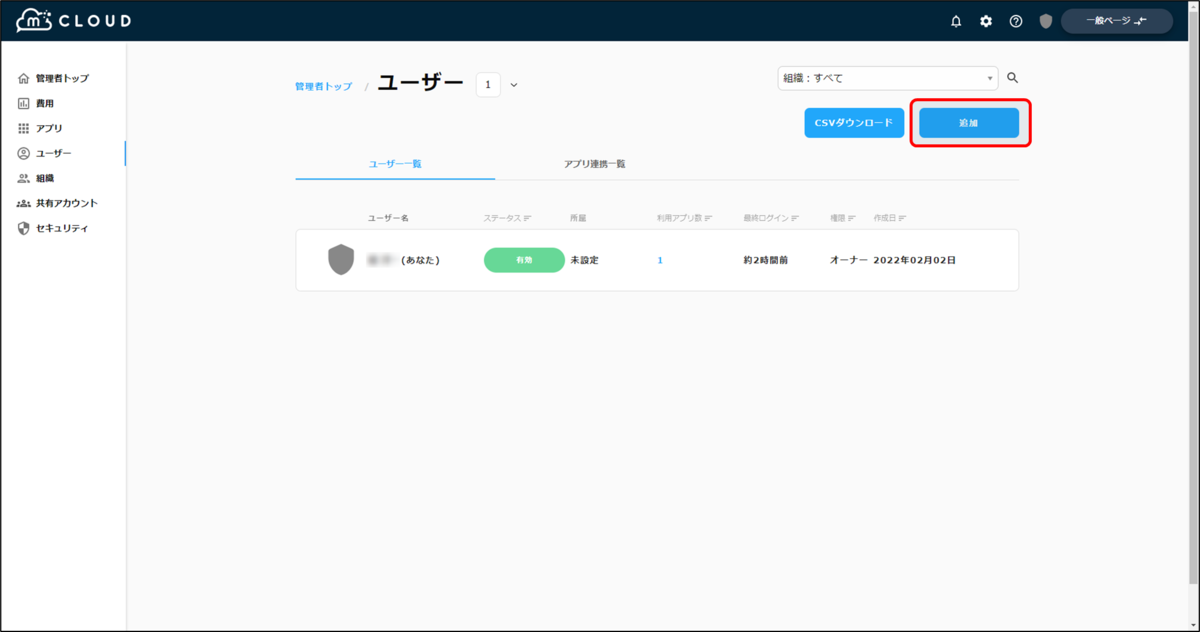The width and height of the screenshot is (1200, 632).
Task: Open the 利用アプリ数 link showing 1
Action: 660,260
